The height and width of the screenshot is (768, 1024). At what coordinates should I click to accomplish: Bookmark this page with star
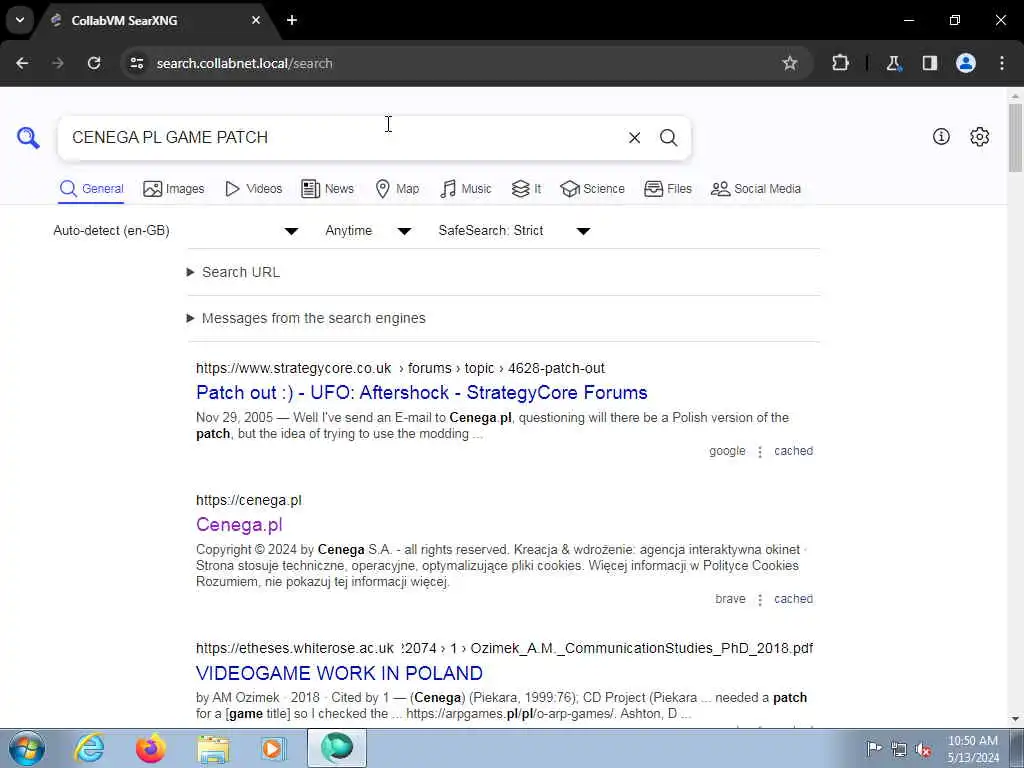(x=790, y=63)
